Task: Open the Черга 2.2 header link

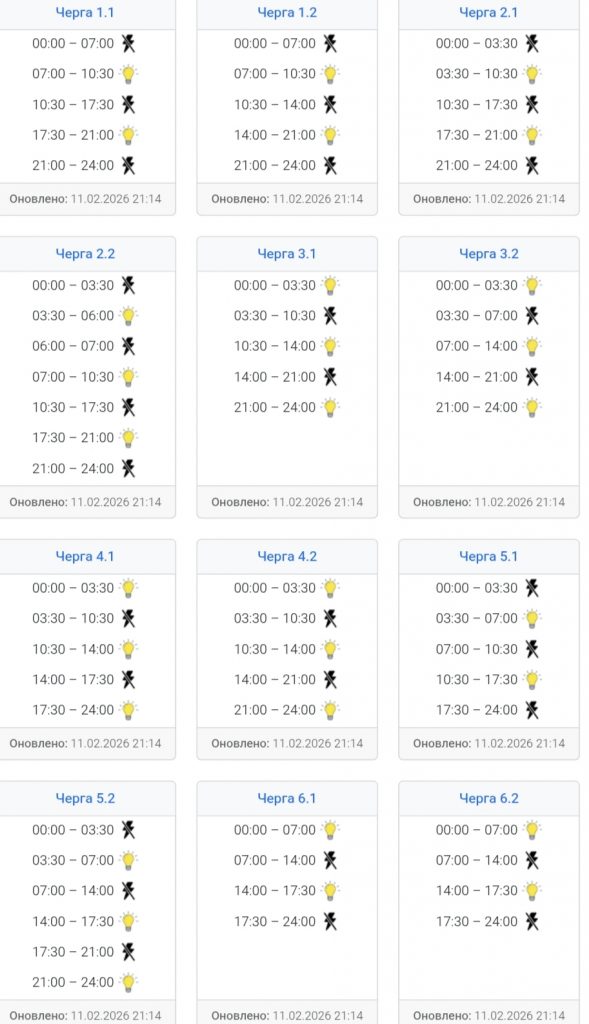Action: coord(85,254)
